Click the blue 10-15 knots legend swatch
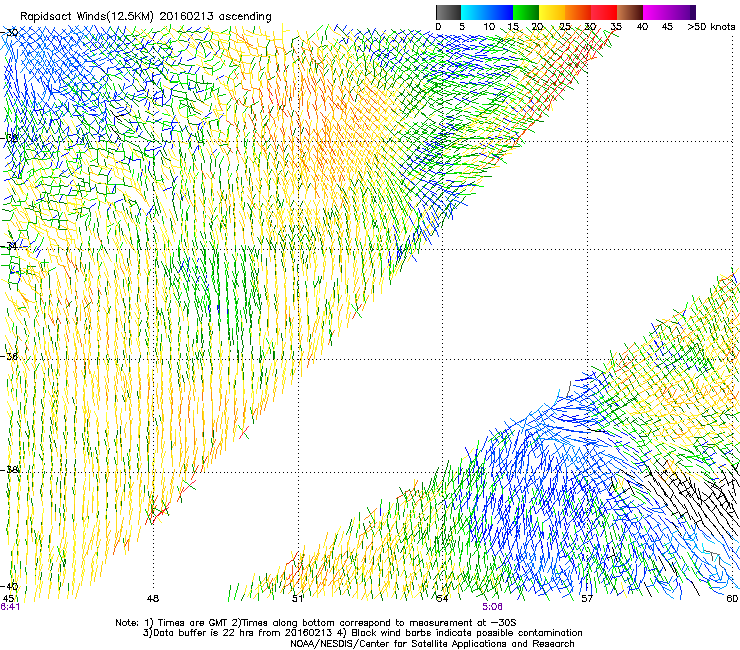 click(x=500, y=12)
